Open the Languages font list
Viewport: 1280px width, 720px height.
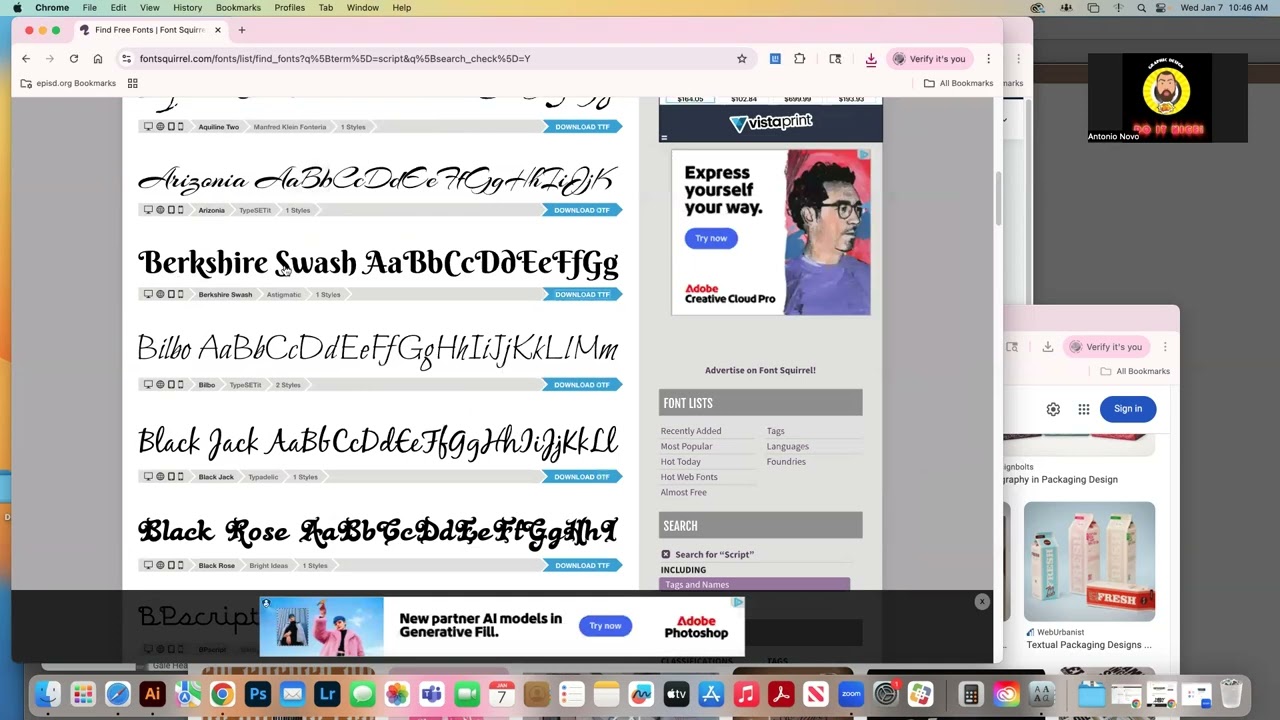click(788, 446)
